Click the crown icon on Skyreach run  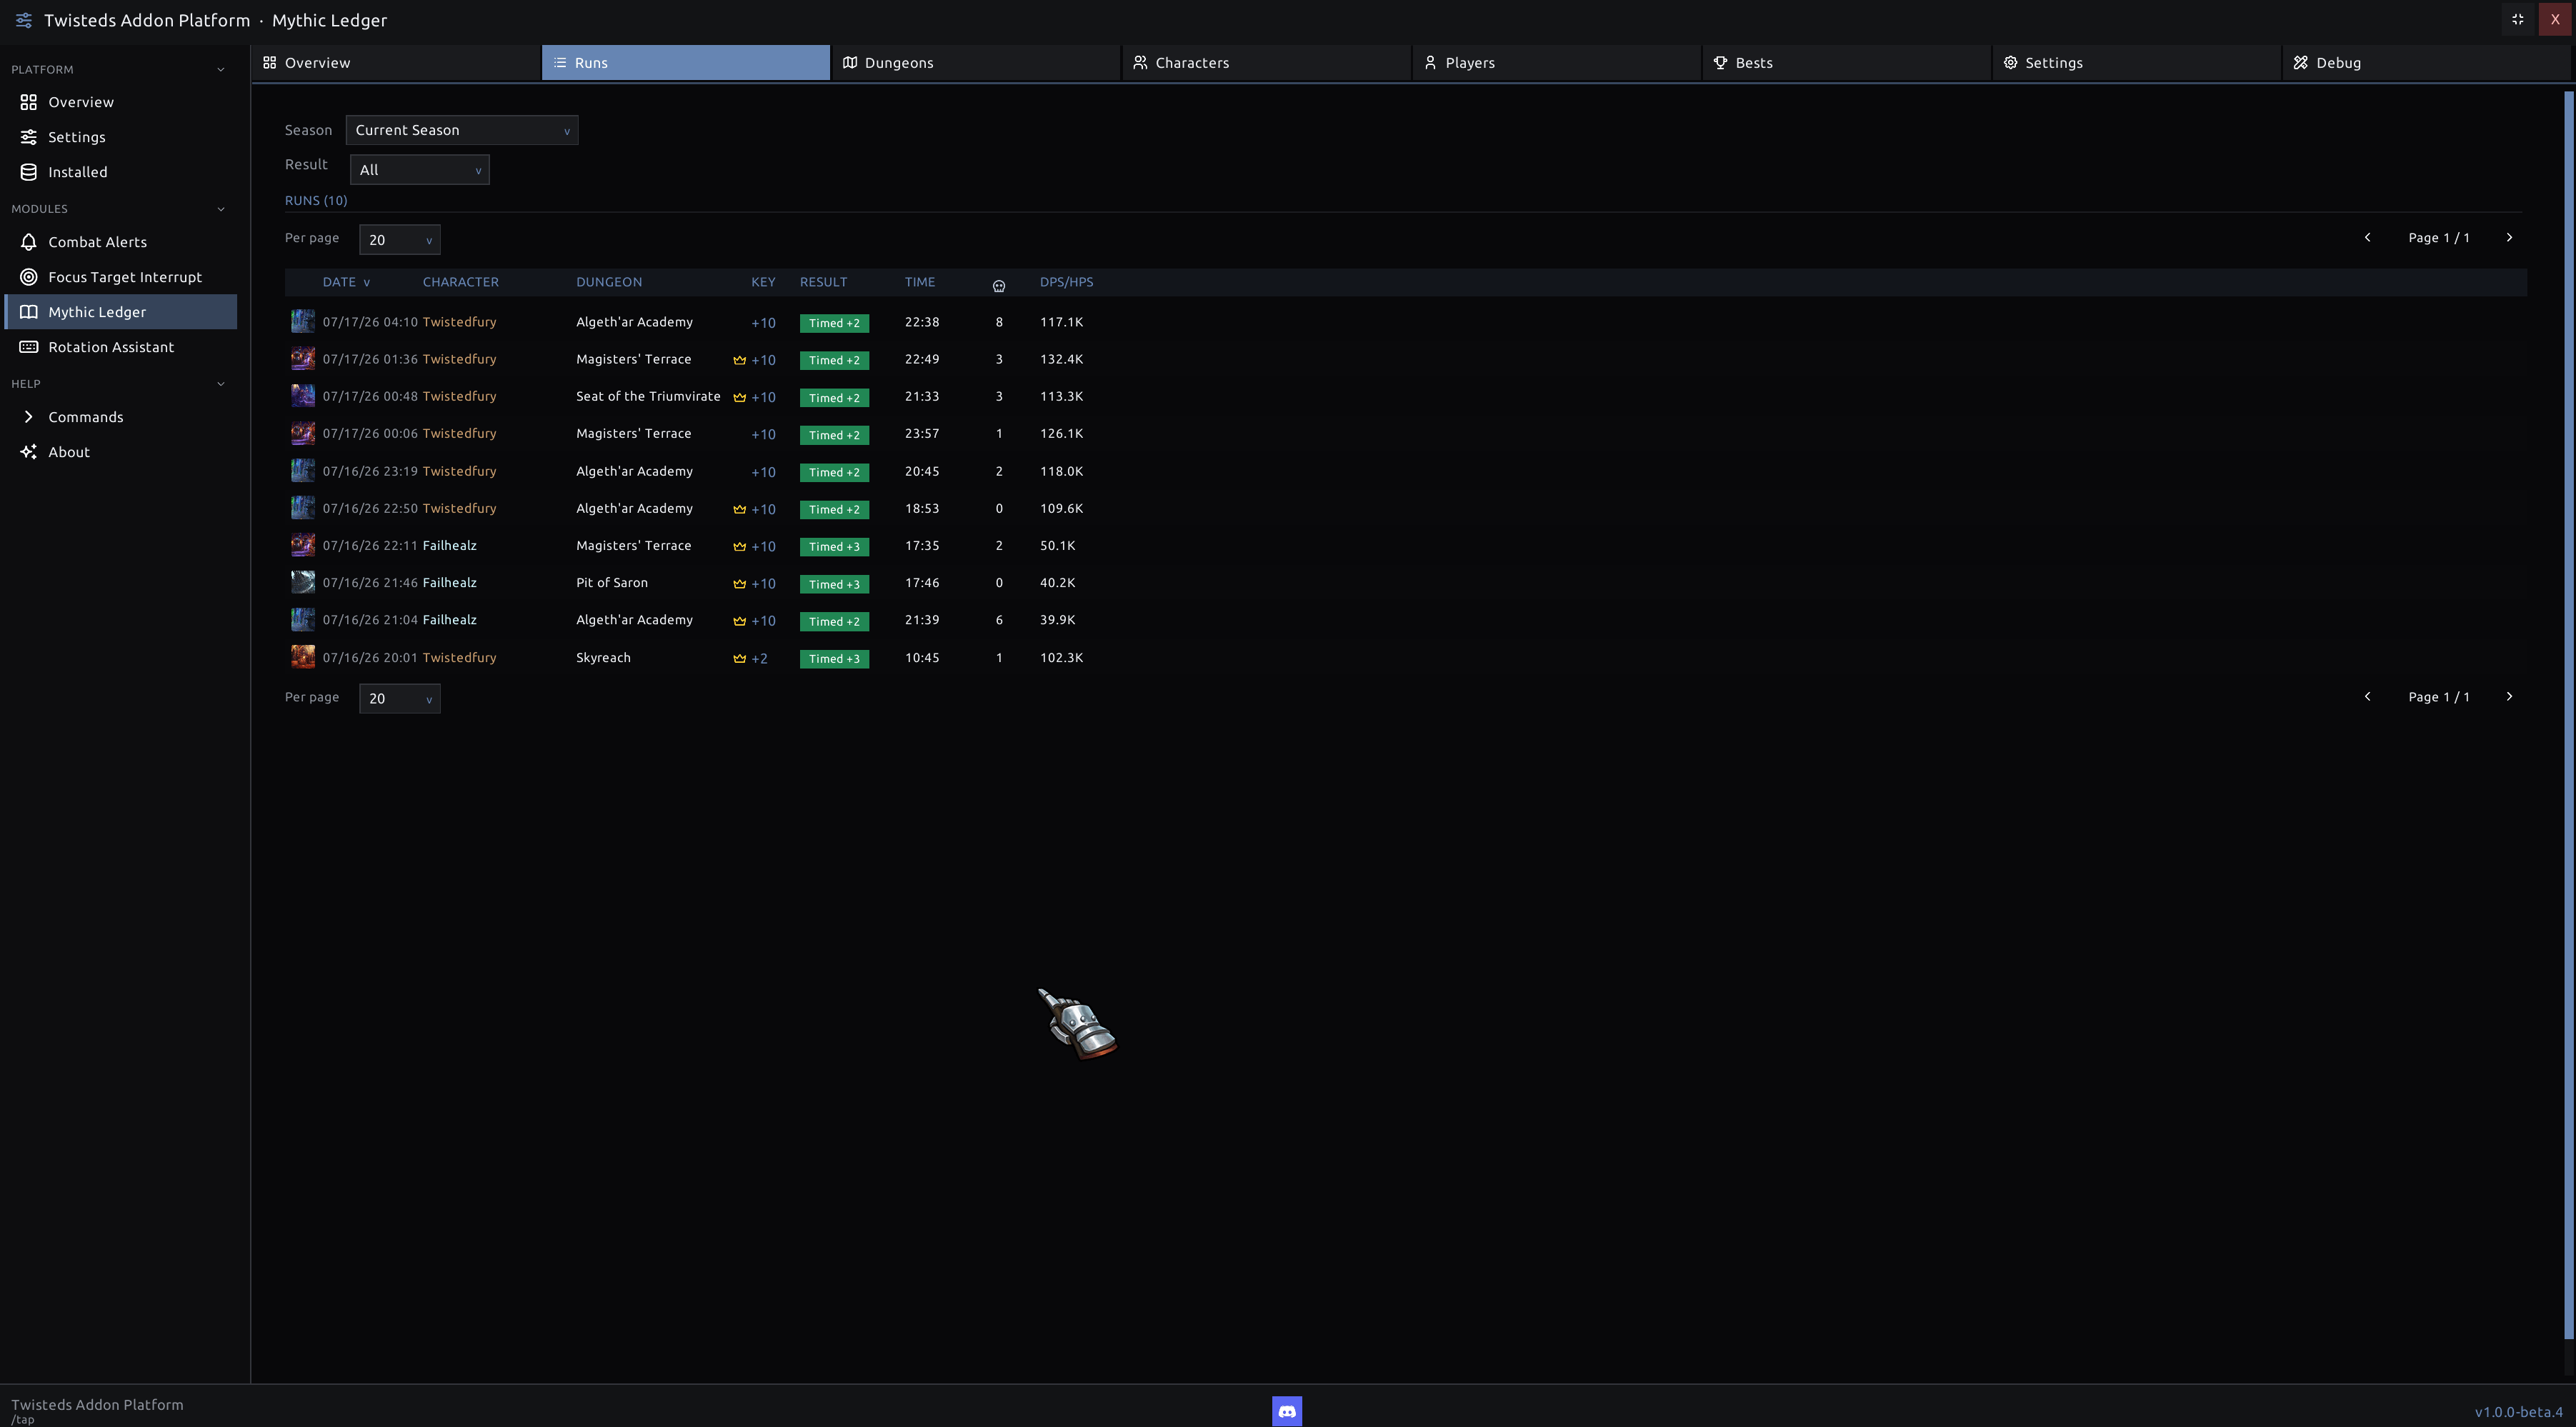[740, 658]
